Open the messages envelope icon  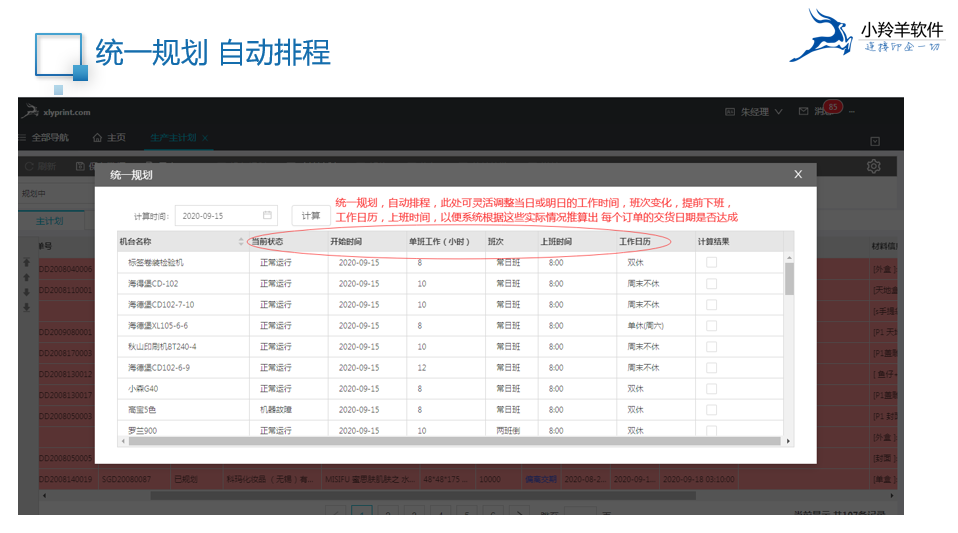click(803, 111)
